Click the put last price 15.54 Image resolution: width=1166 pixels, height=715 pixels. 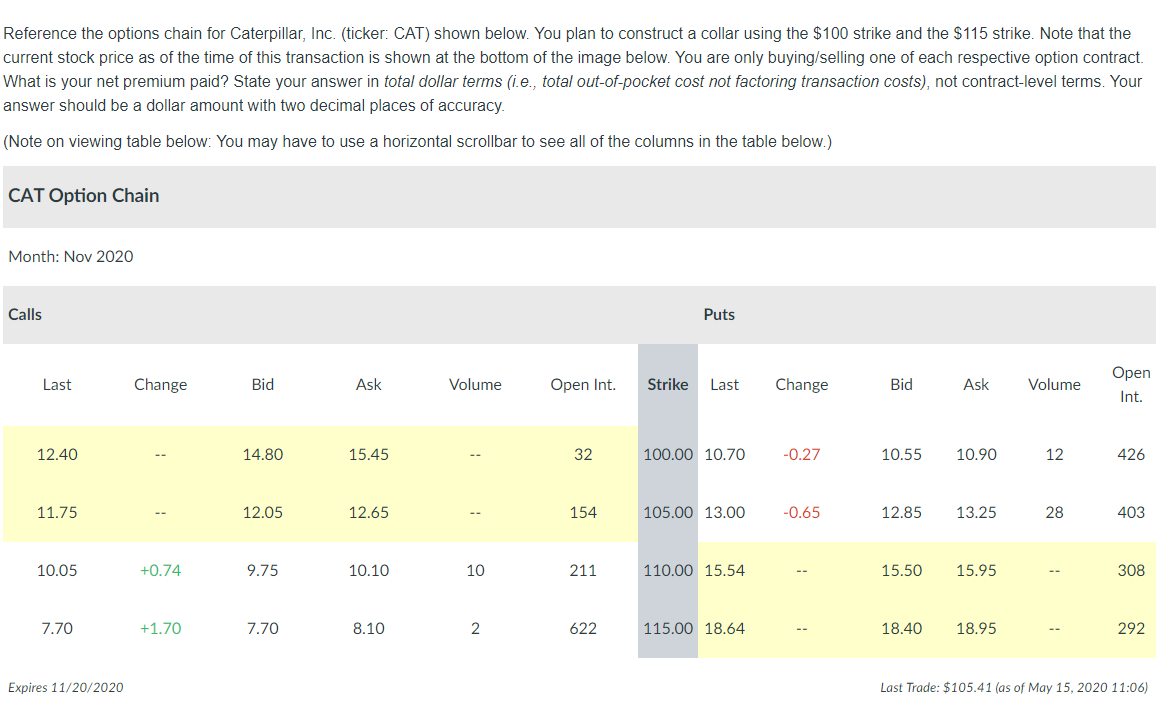point(724,570)
